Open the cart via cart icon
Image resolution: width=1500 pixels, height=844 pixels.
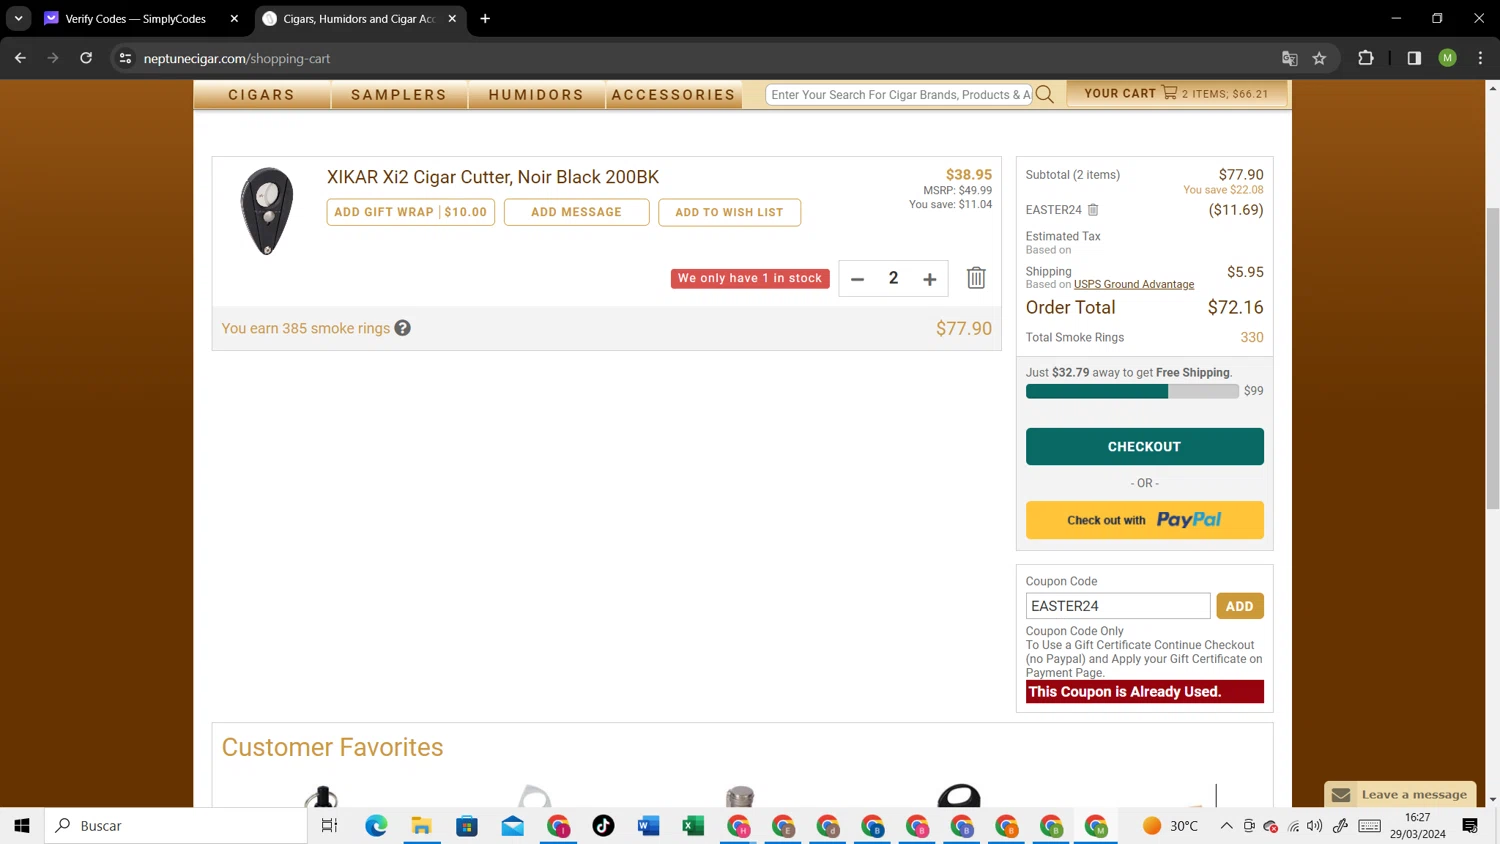(x=1169, y=93)
